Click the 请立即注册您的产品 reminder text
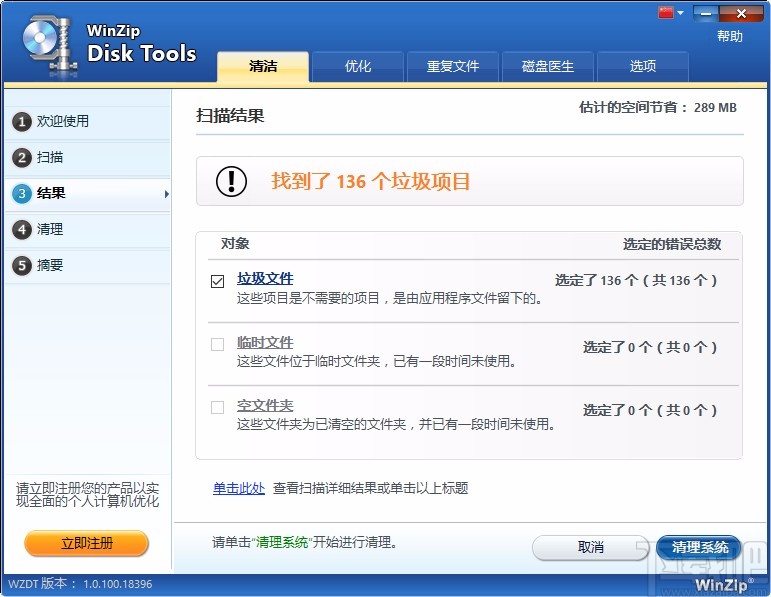The width and height of the screenshot is (771, 597). (88, 495)
